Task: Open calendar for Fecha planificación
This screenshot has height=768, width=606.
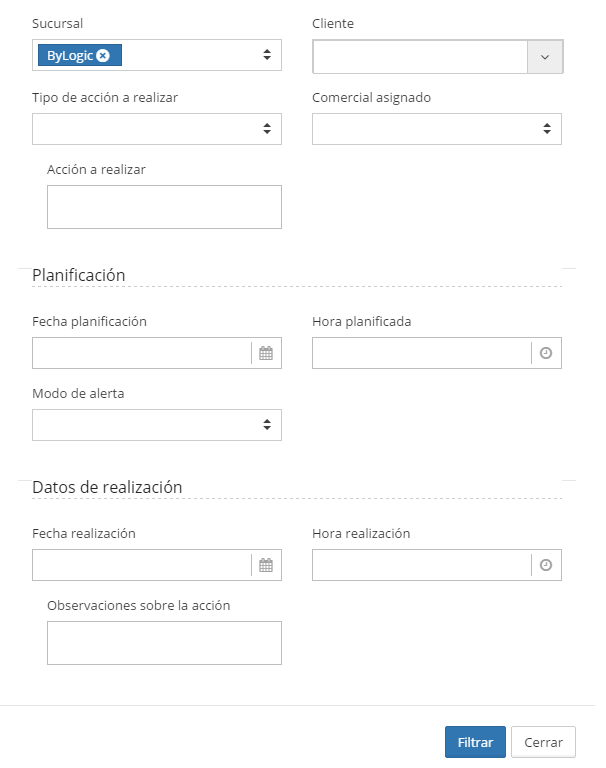Action: [x=266, y=353]
